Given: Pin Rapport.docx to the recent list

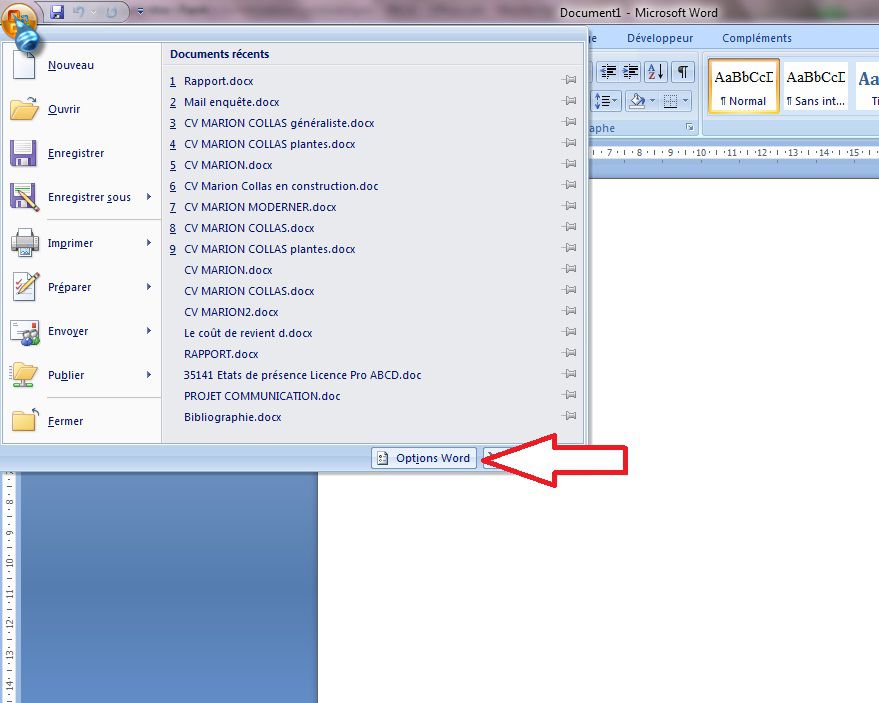Looking at the screenshot, I should click(569, 81).
